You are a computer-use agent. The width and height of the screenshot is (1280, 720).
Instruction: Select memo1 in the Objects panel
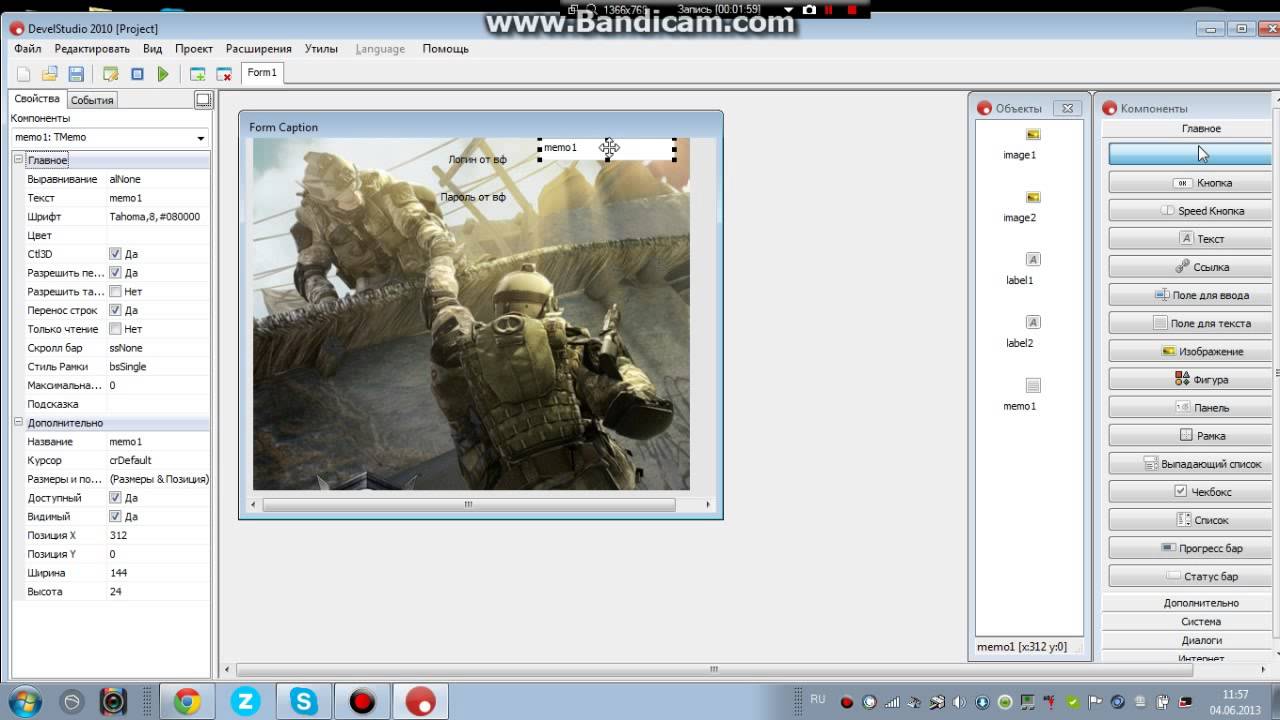[1020, 395]
